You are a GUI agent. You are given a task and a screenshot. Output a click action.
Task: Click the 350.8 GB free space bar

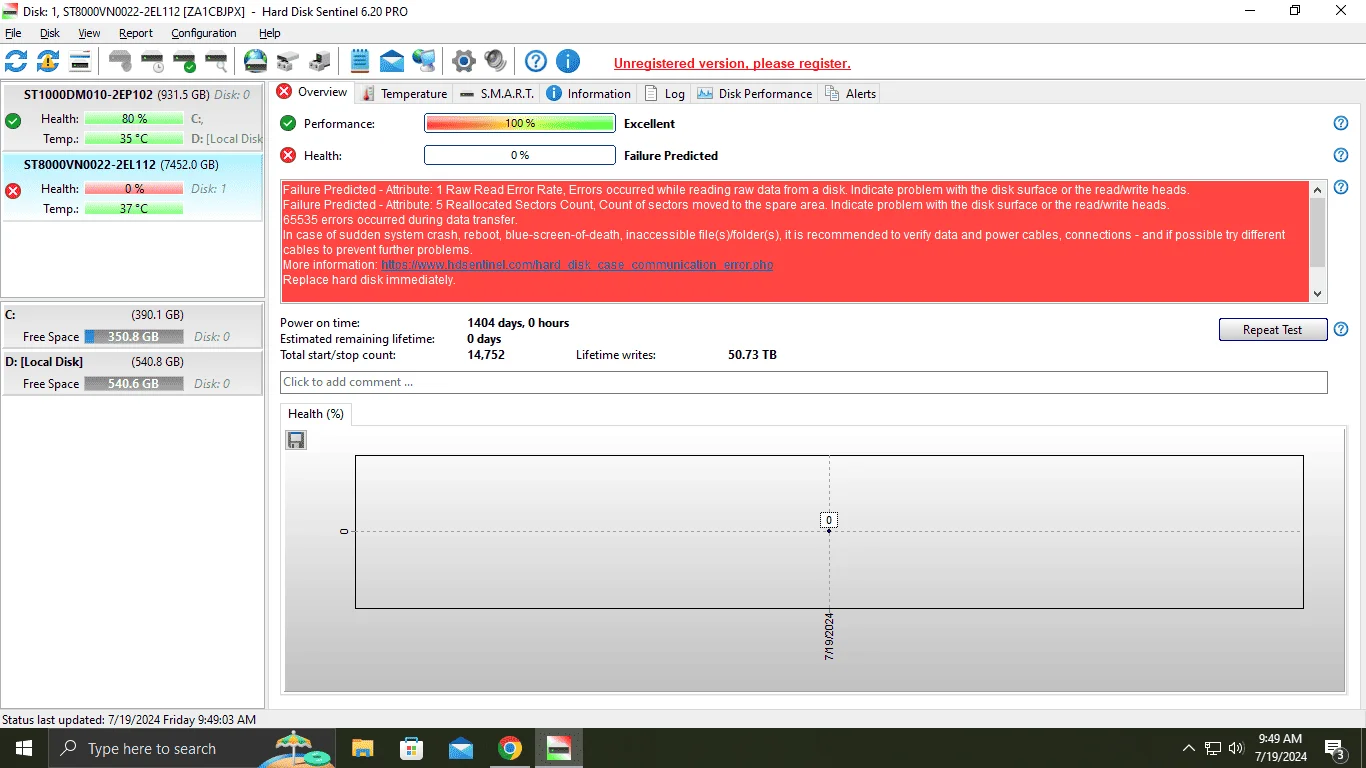point(134,337)
